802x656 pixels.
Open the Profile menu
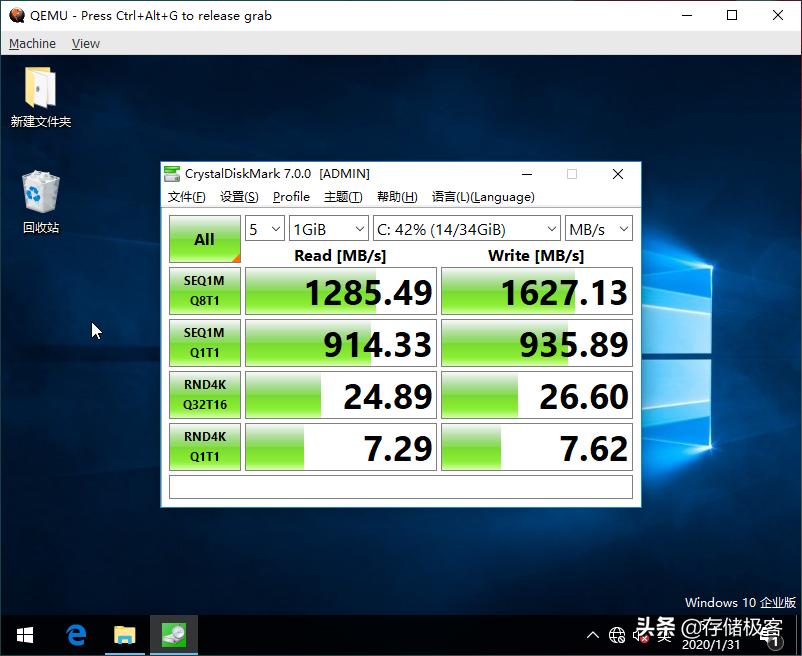[x=291, y=197]
